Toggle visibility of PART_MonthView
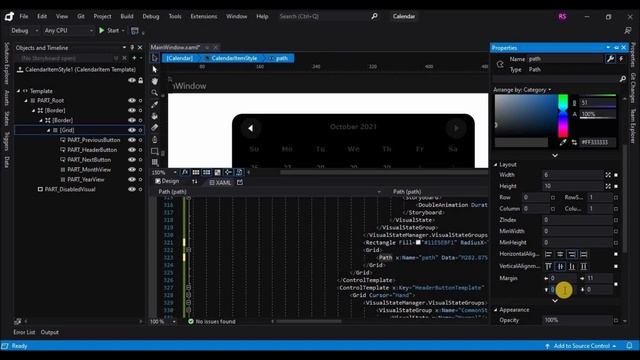 (131, 169)
